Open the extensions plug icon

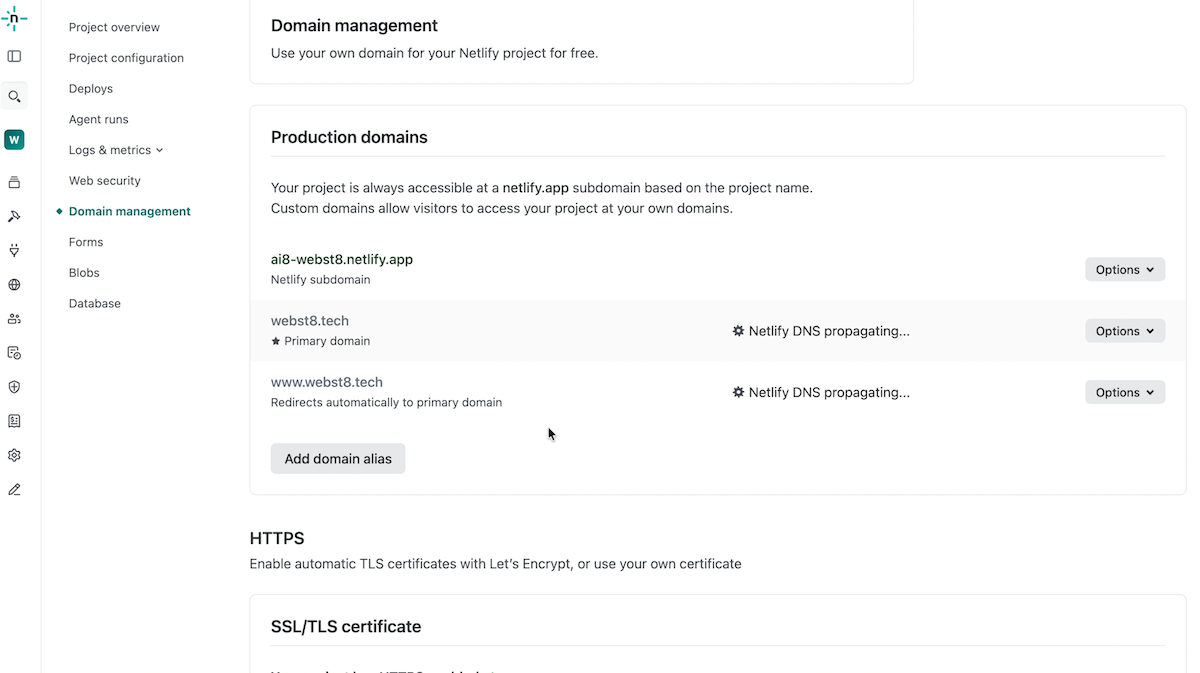click(14, 250)
